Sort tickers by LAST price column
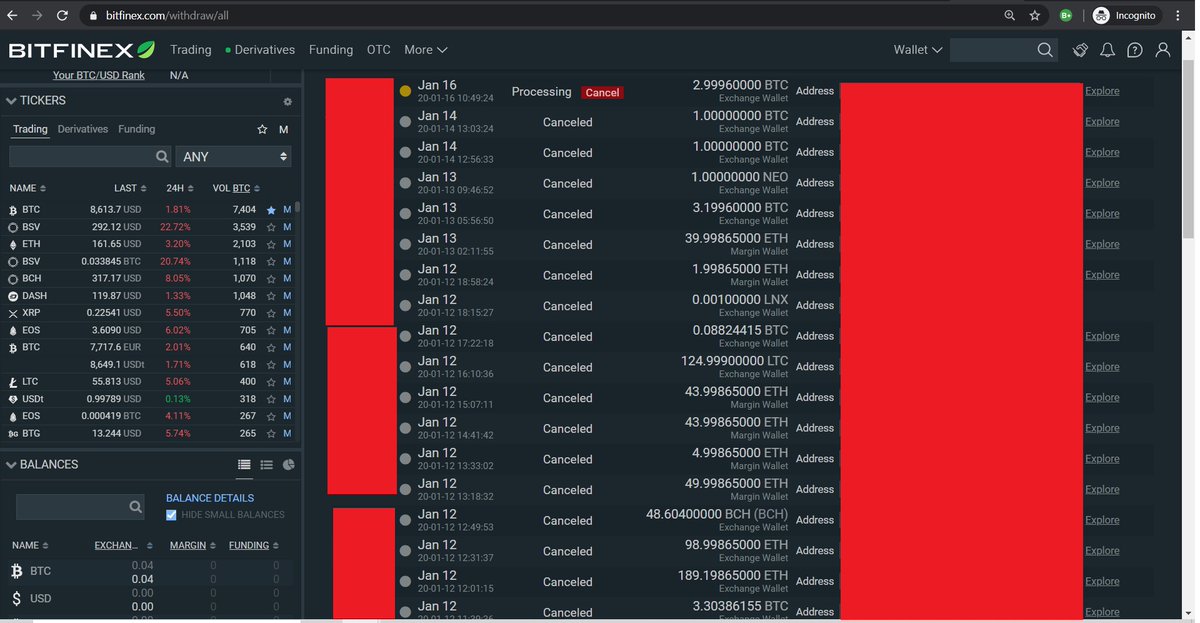 coord(130,189)
